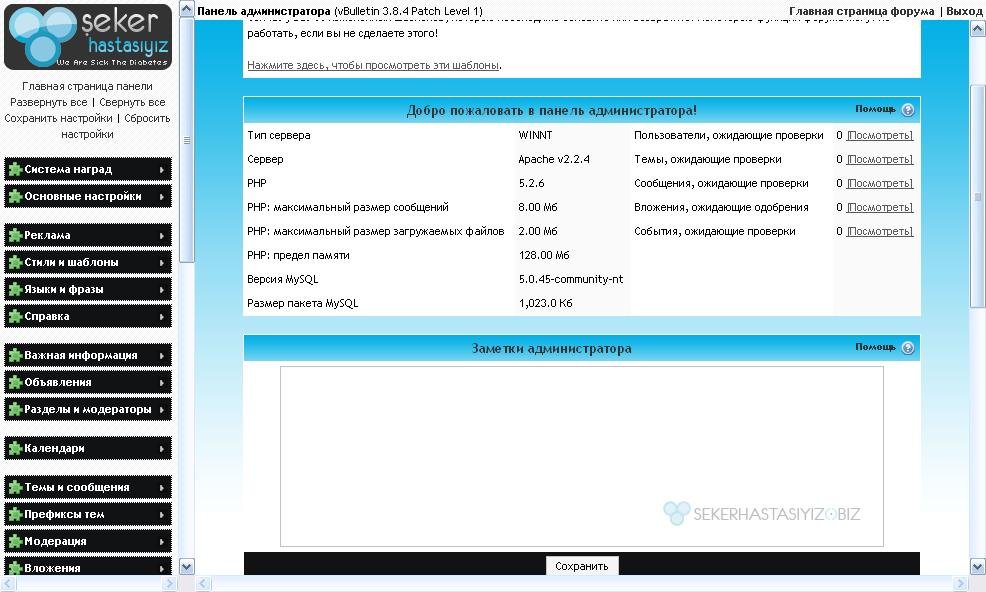This screenshot has height=592, width=986.
Task: Expand Система наград menu arrow
Action: [x=162, y=170]
